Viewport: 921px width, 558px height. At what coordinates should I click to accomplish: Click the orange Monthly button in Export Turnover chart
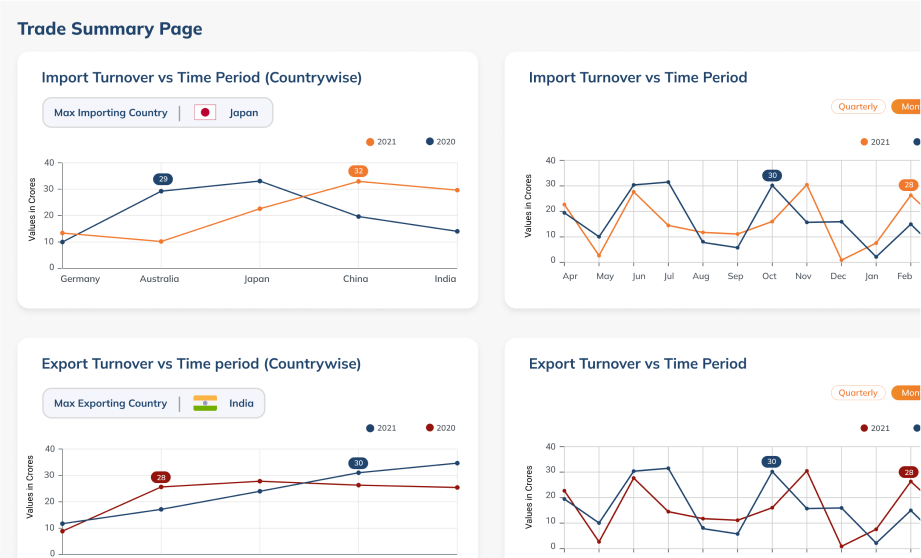click(x=908, y=393)
